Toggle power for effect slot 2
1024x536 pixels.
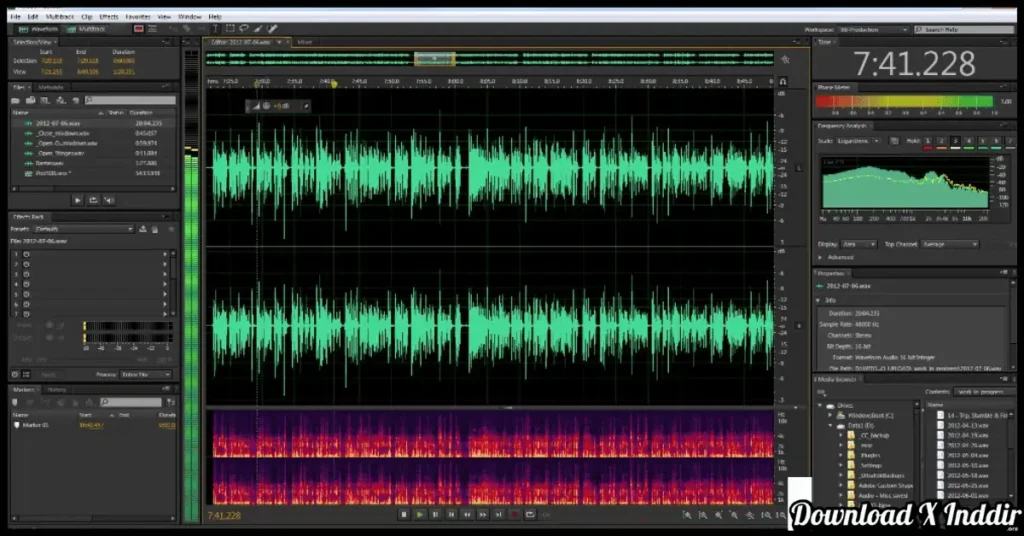(x=27, y=264)
